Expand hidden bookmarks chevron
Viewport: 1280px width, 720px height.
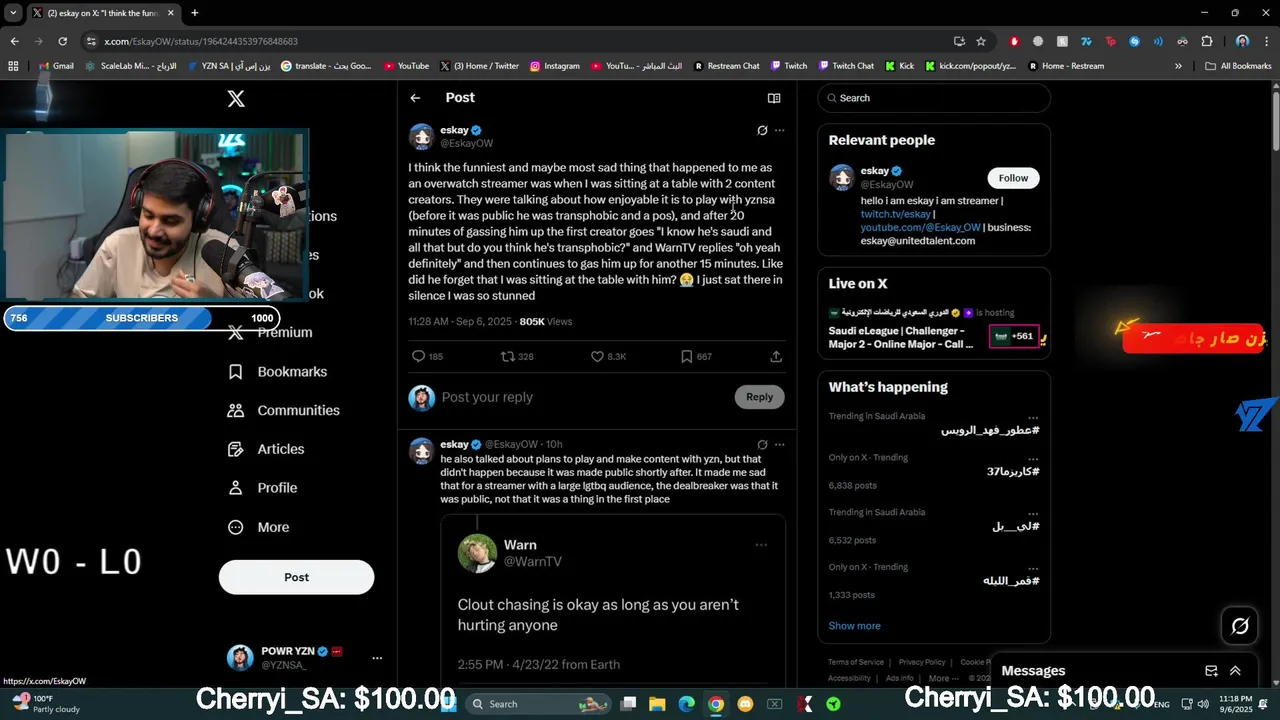(1178, 66)
